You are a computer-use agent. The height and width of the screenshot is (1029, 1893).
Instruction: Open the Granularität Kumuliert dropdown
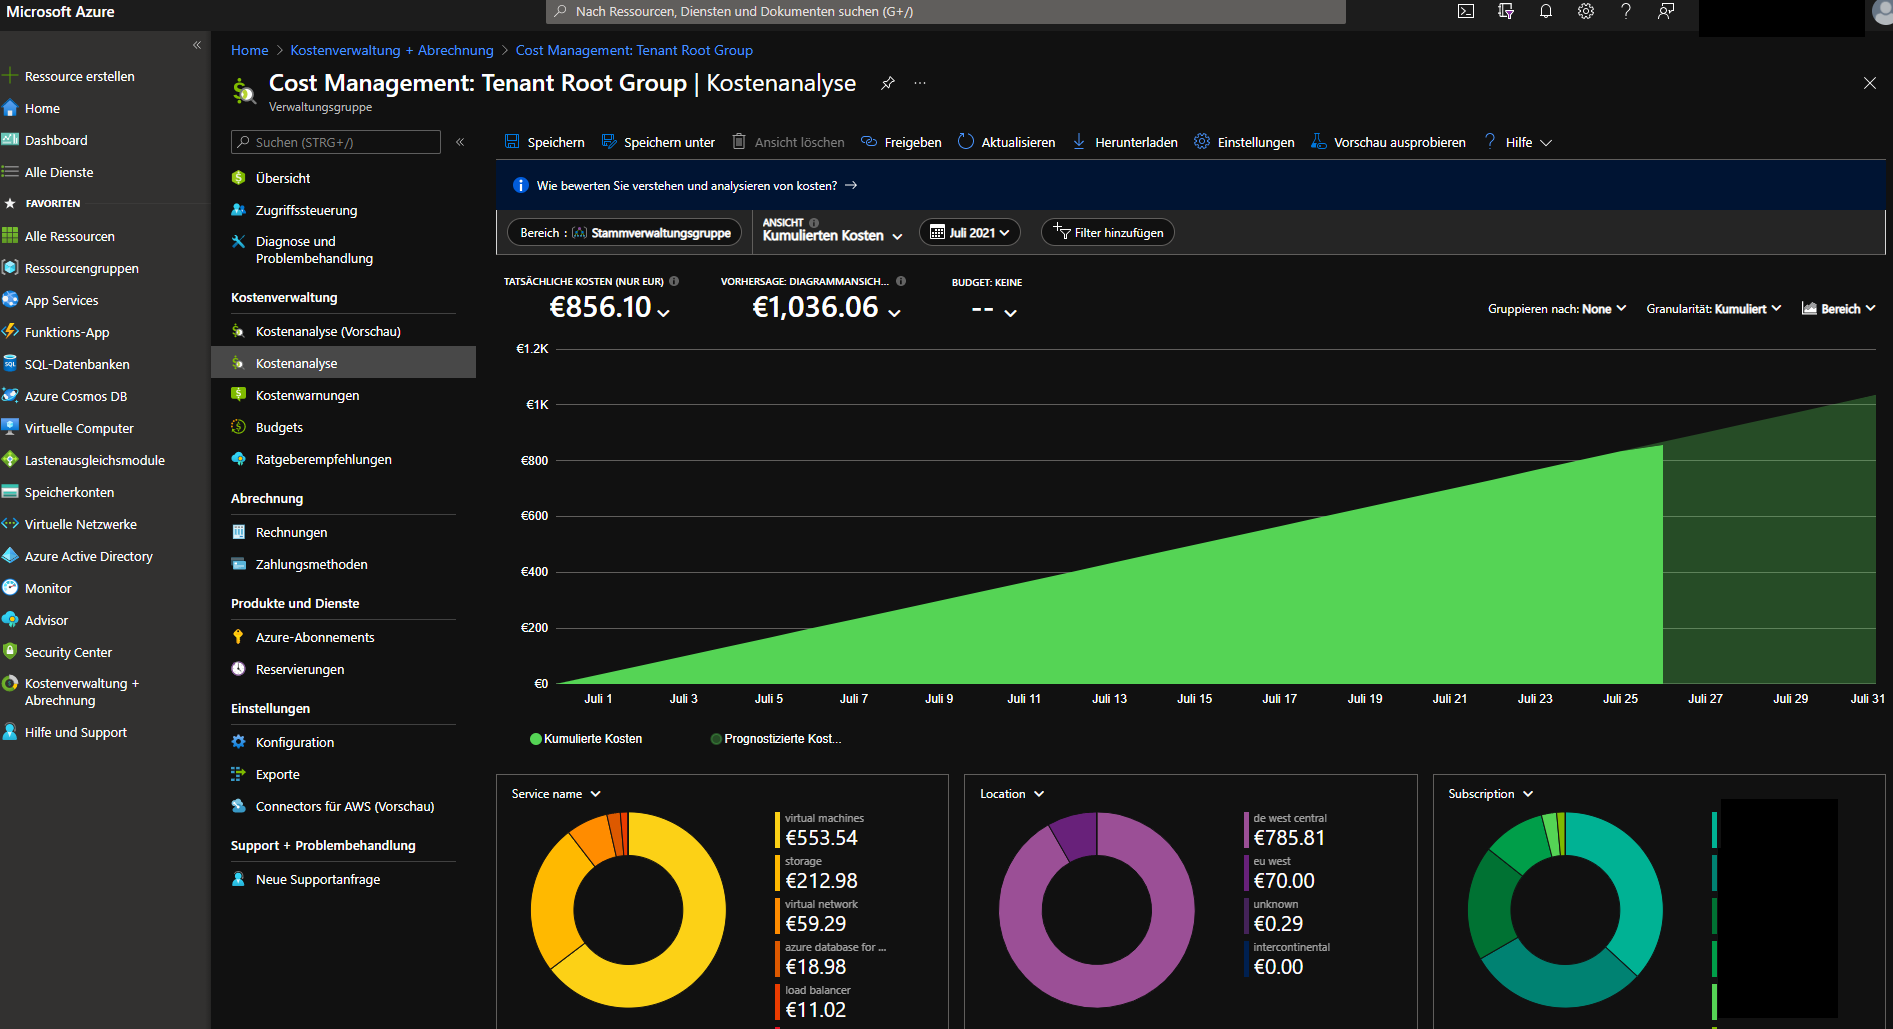click(x=1713, y=309)
